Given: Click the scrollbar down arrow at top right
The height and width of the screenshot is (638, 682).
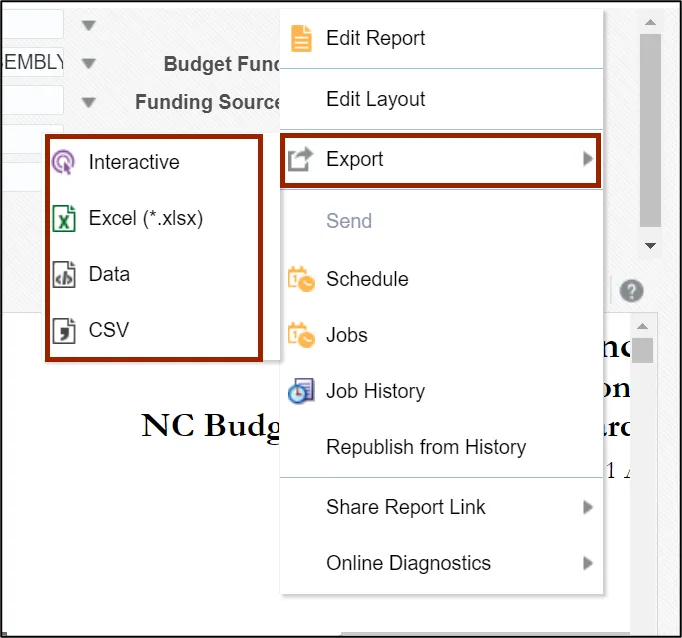Looking at the screenshot, I should tap(650, 245).
